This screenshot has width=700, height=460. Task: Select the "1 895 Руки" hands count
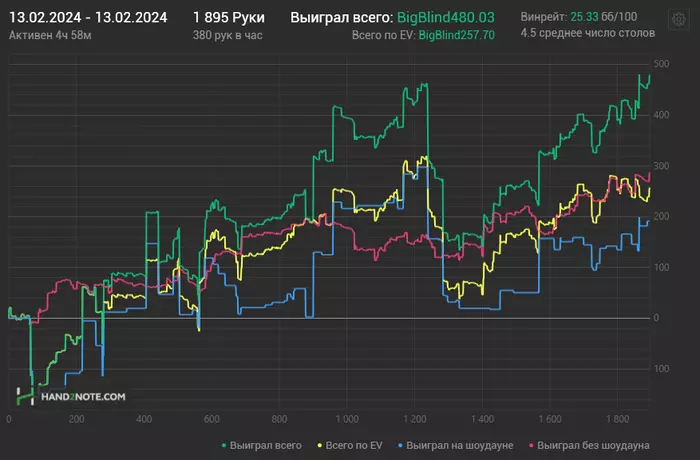229,18
